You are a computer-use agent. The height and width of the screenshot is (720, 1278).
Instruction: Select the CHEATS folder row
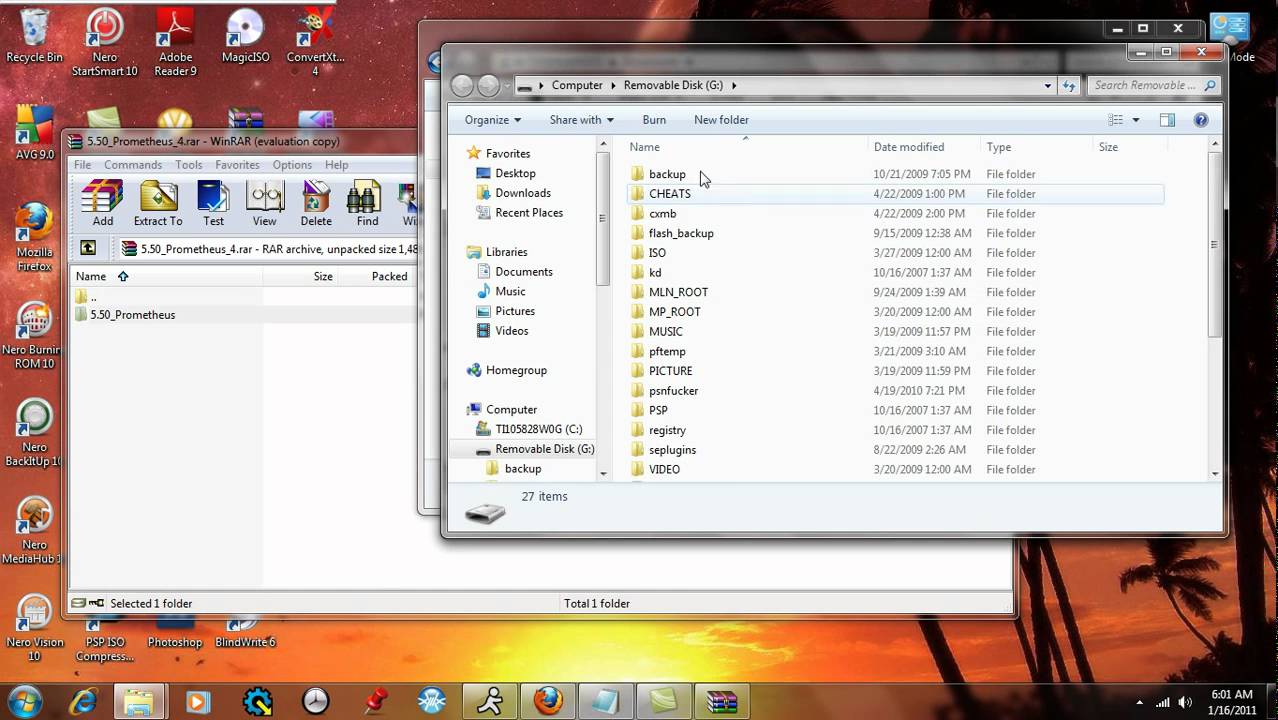tap(895, 194)
